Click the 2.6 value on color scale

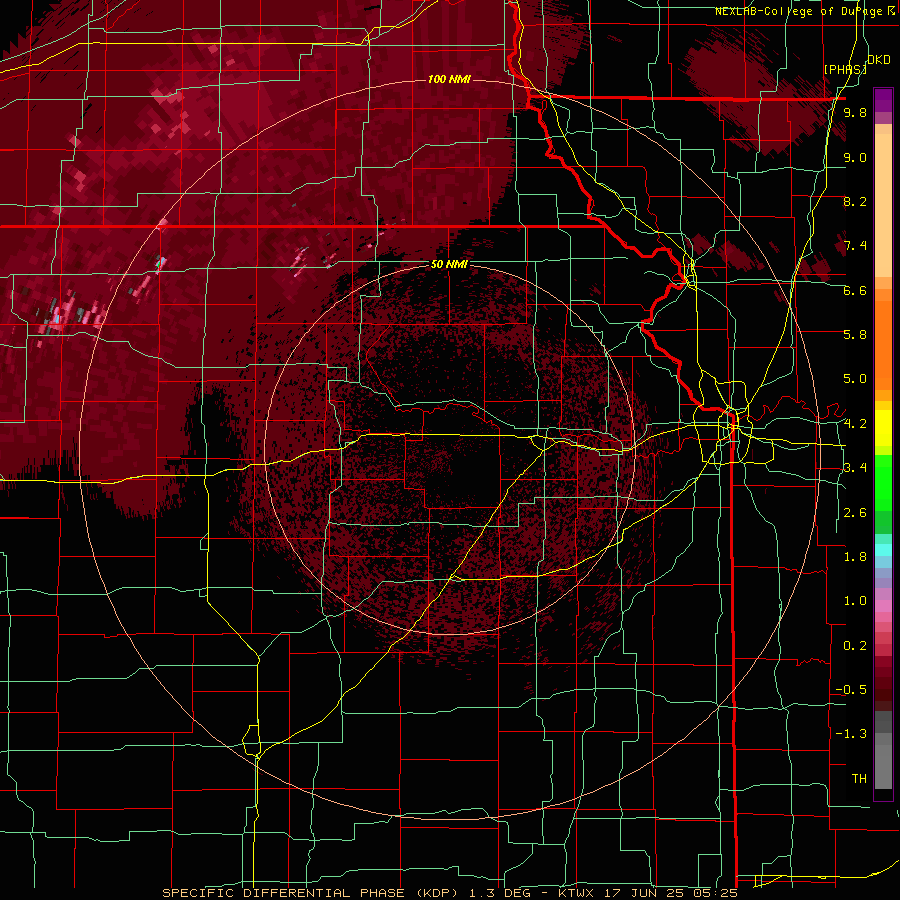pyautogui.click(x=855, y=513)
